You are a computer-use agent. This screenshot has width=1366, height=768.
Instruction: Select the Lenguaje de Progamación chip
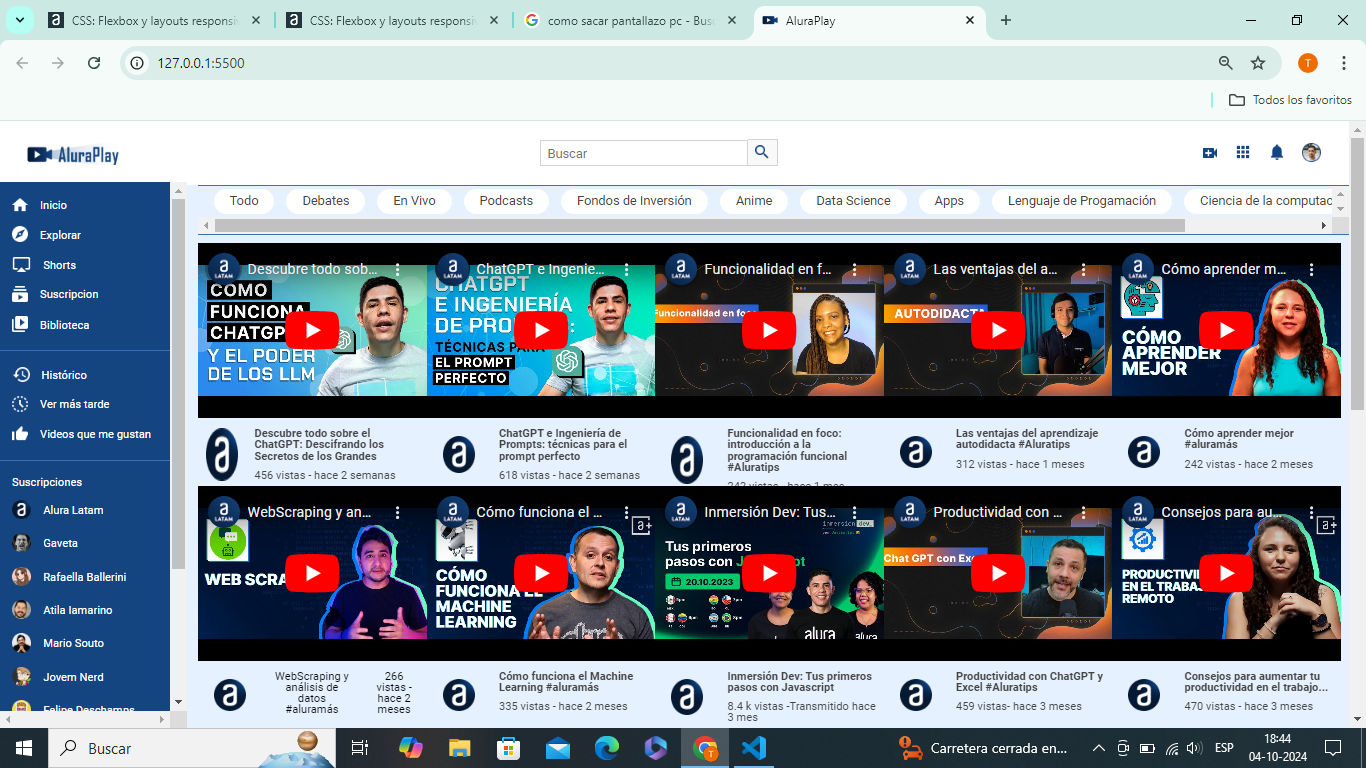coord(1082,201)
